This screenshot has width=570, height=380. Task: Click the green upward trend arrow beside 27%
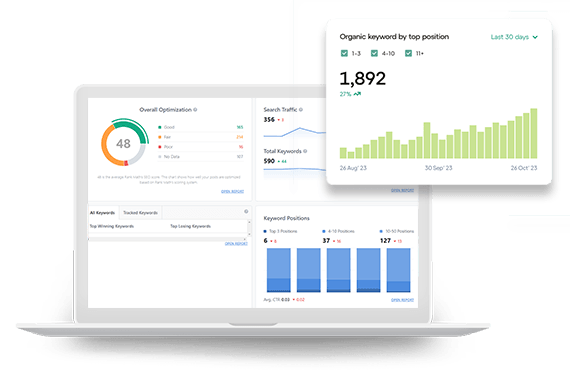pos(357,94)
